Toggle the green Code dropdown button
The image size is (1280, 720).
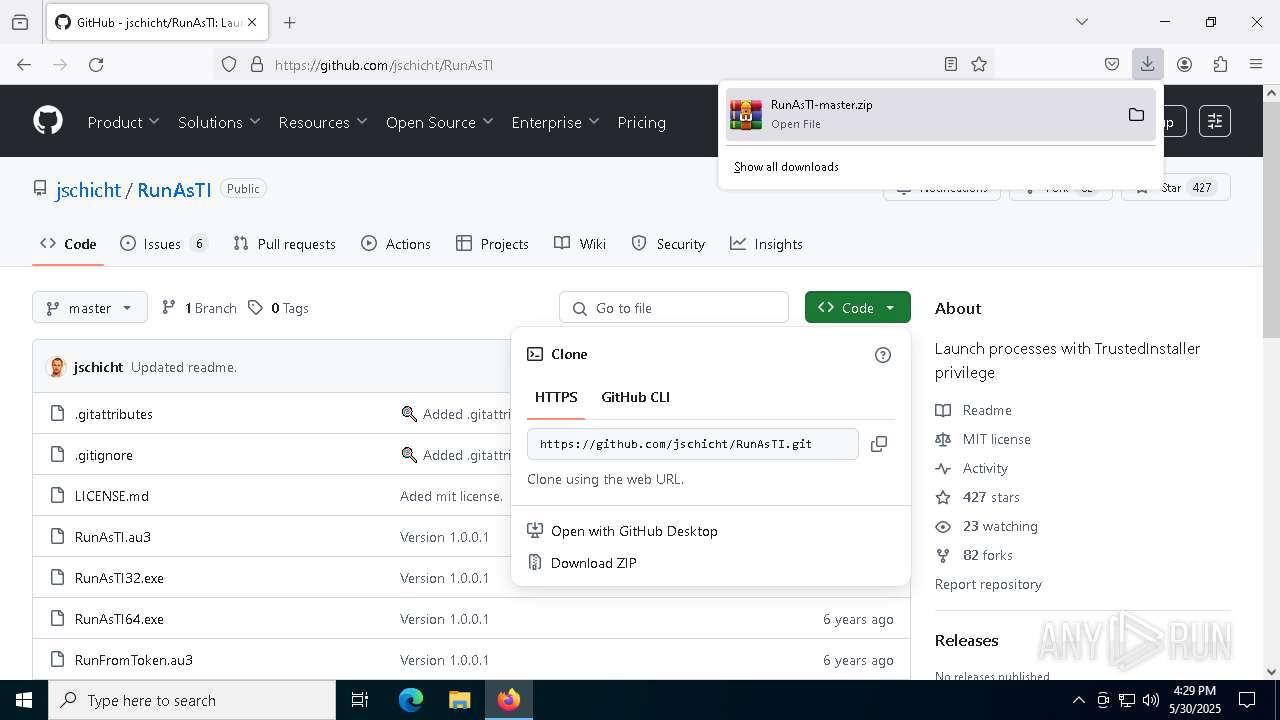coord(857,307)
